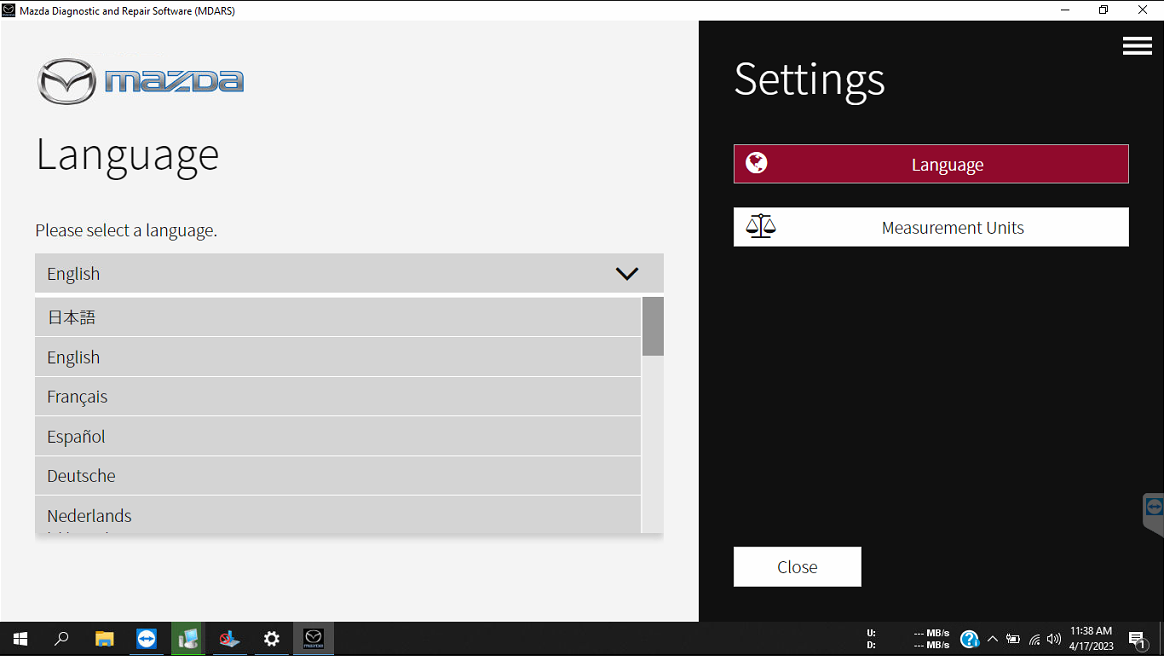Pick Deutsche from the language dropdown
The height and width of the screenshot is (656, 1164).
tap(338, 476)
